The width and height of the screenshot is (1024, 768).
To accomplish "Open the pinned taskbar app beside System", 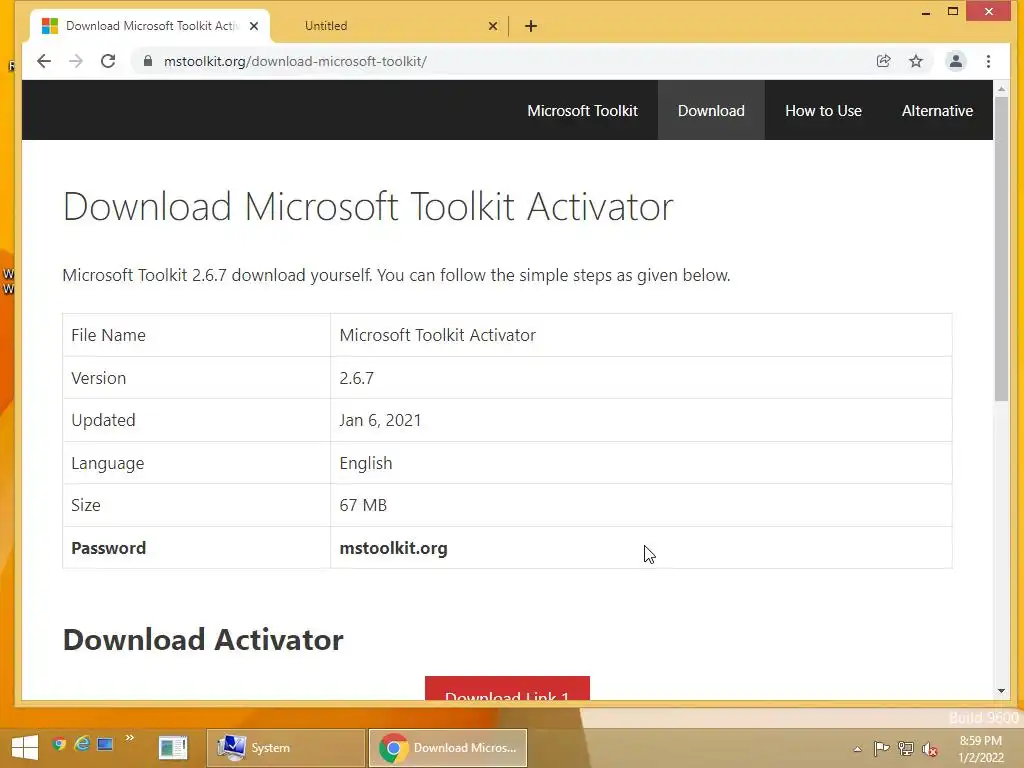I will (x=173, y=748).
